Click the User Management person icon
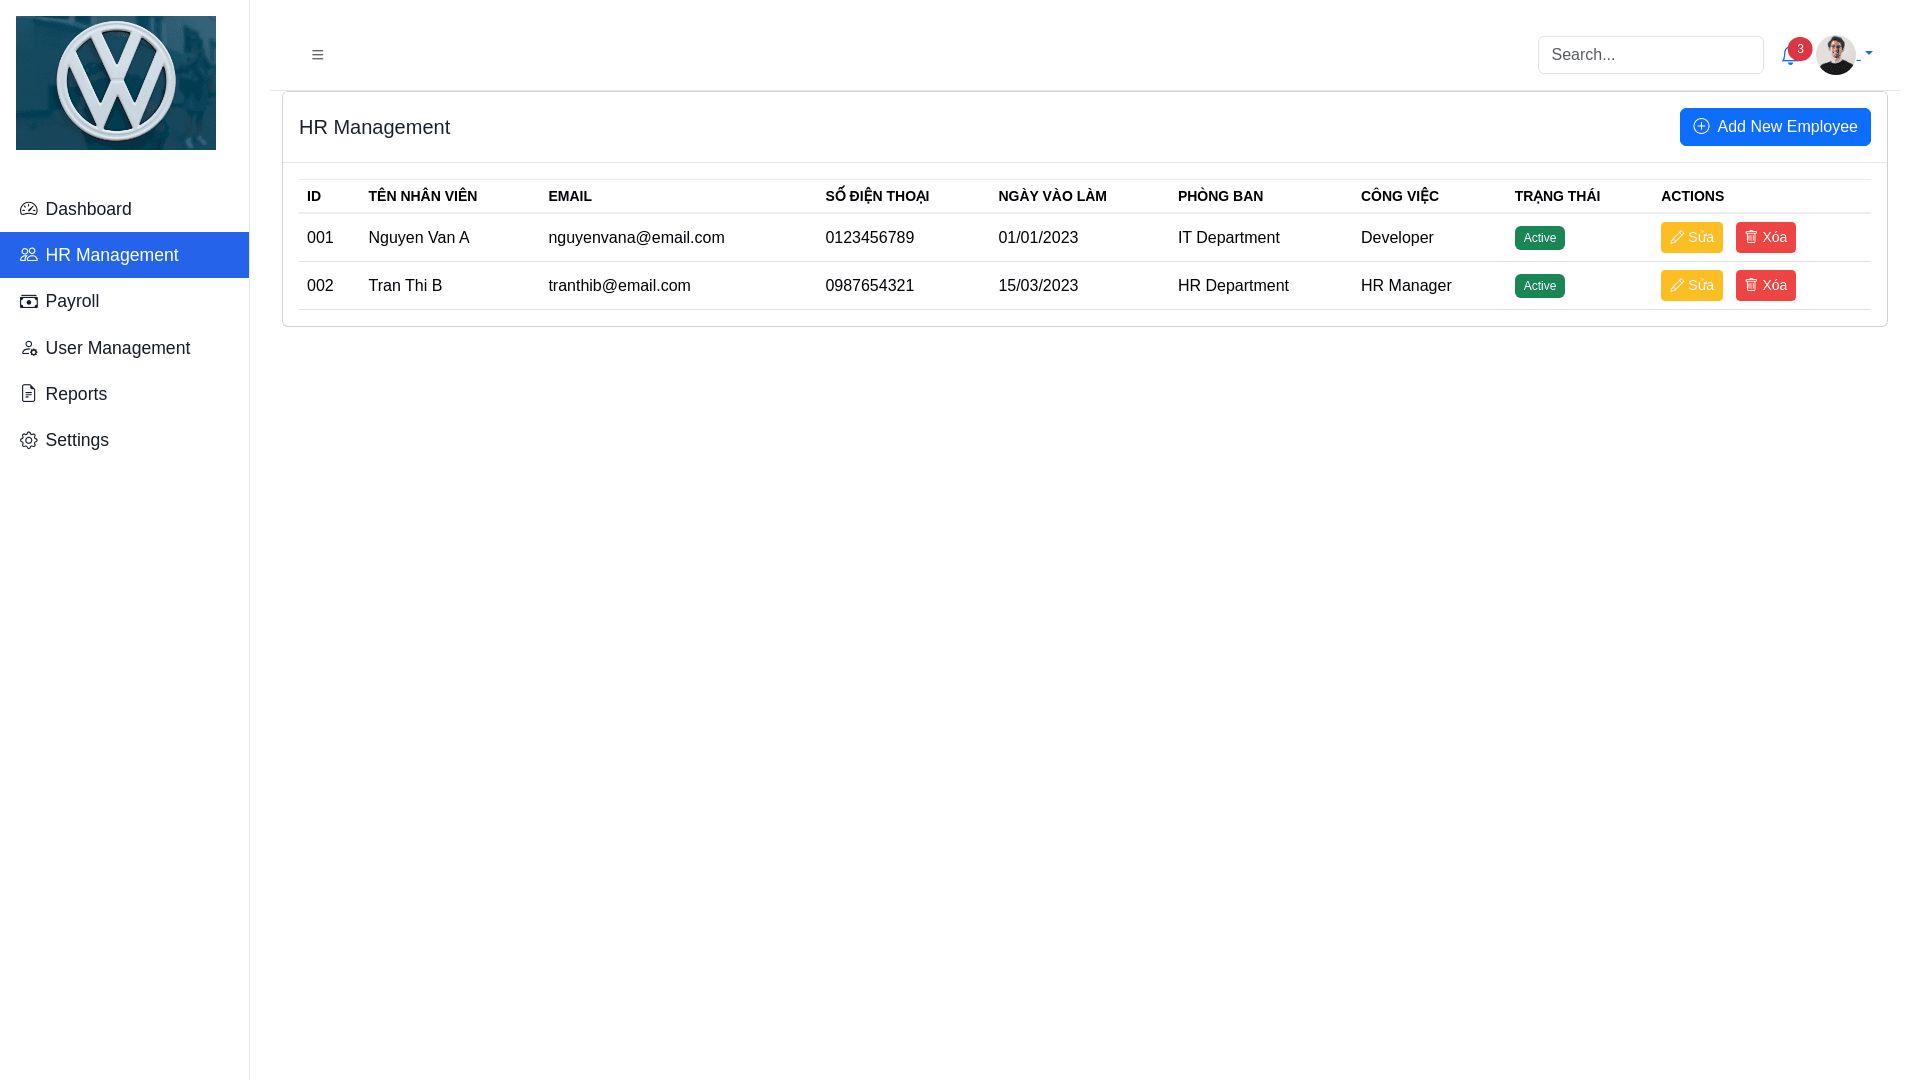 point(28,348)
